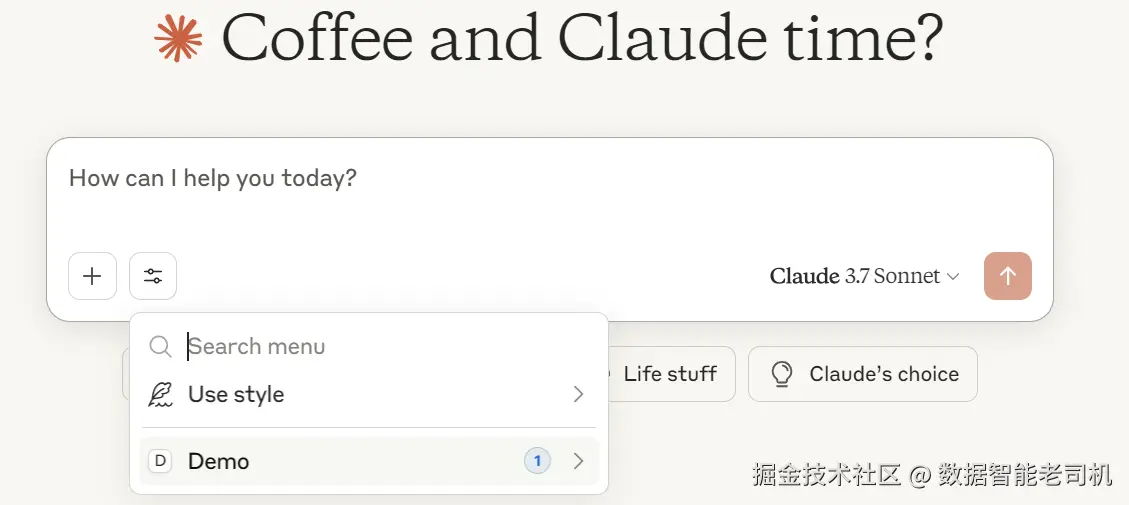Image resolution: width=1129 pixels, height=505 pixels.
Task: Click the orange Claude starburst logo
Action: click(x=179, y=38)
